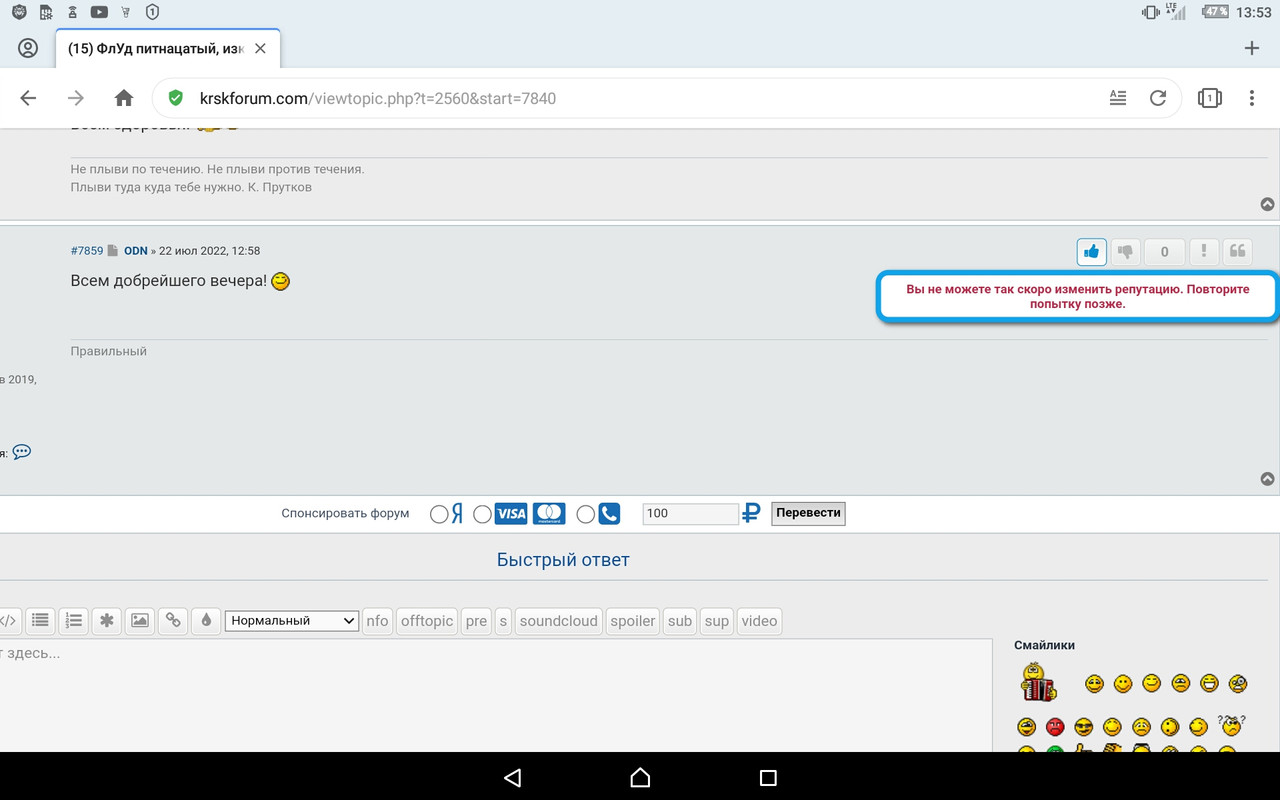Open the tab switcher showing 1 tab
The width and height of the screenshot is (1280, 800).
[1210, 98]
